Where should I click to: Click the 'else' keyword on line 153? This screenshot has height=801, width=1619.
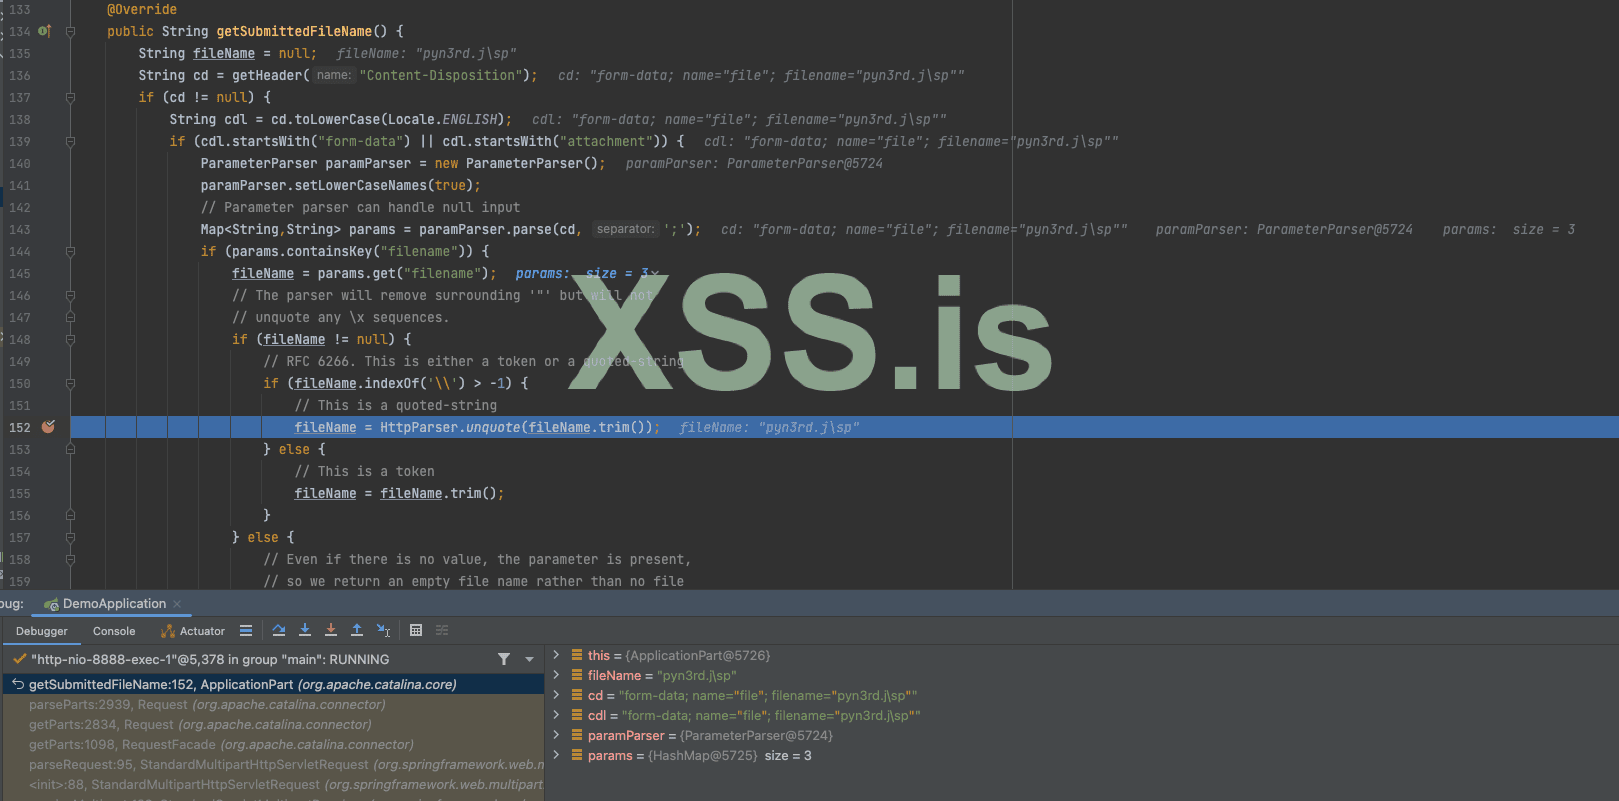(294, 449)
